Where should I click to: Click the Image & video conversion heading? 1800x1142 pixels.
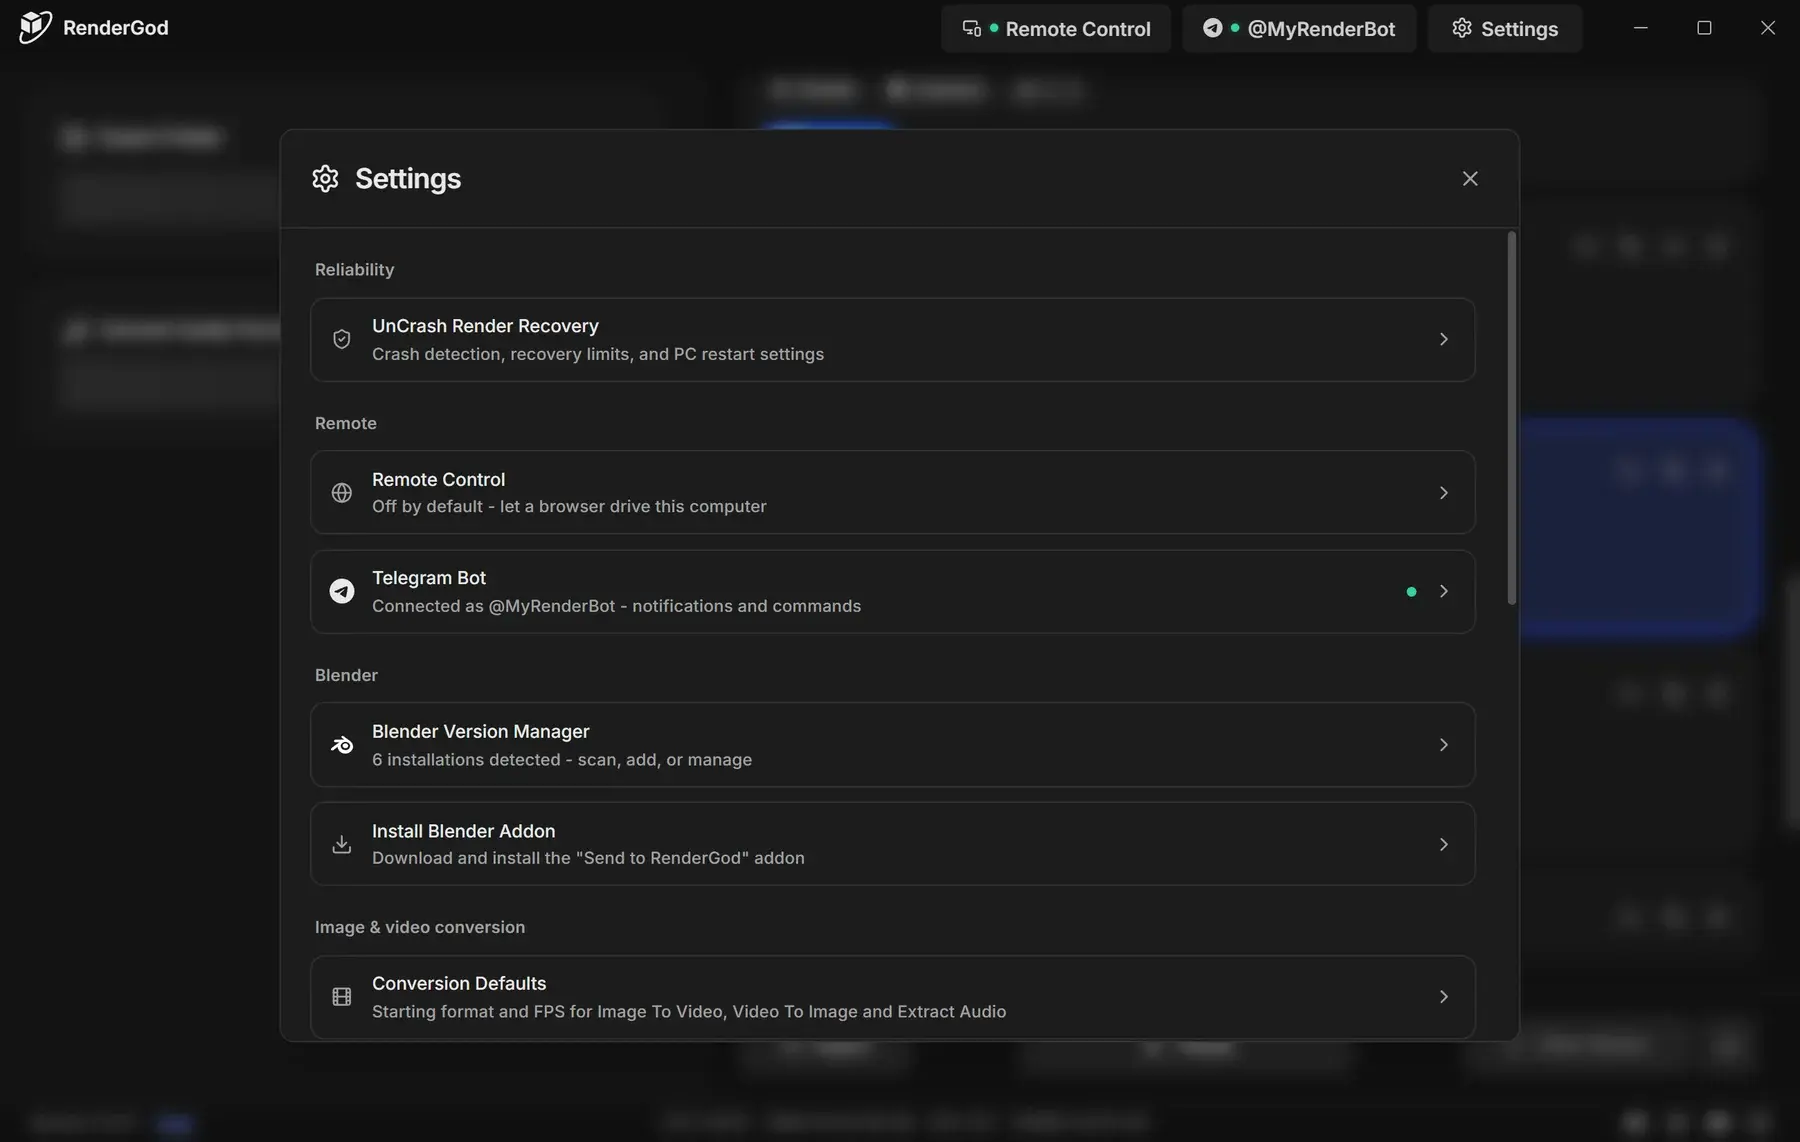point(420,927)
